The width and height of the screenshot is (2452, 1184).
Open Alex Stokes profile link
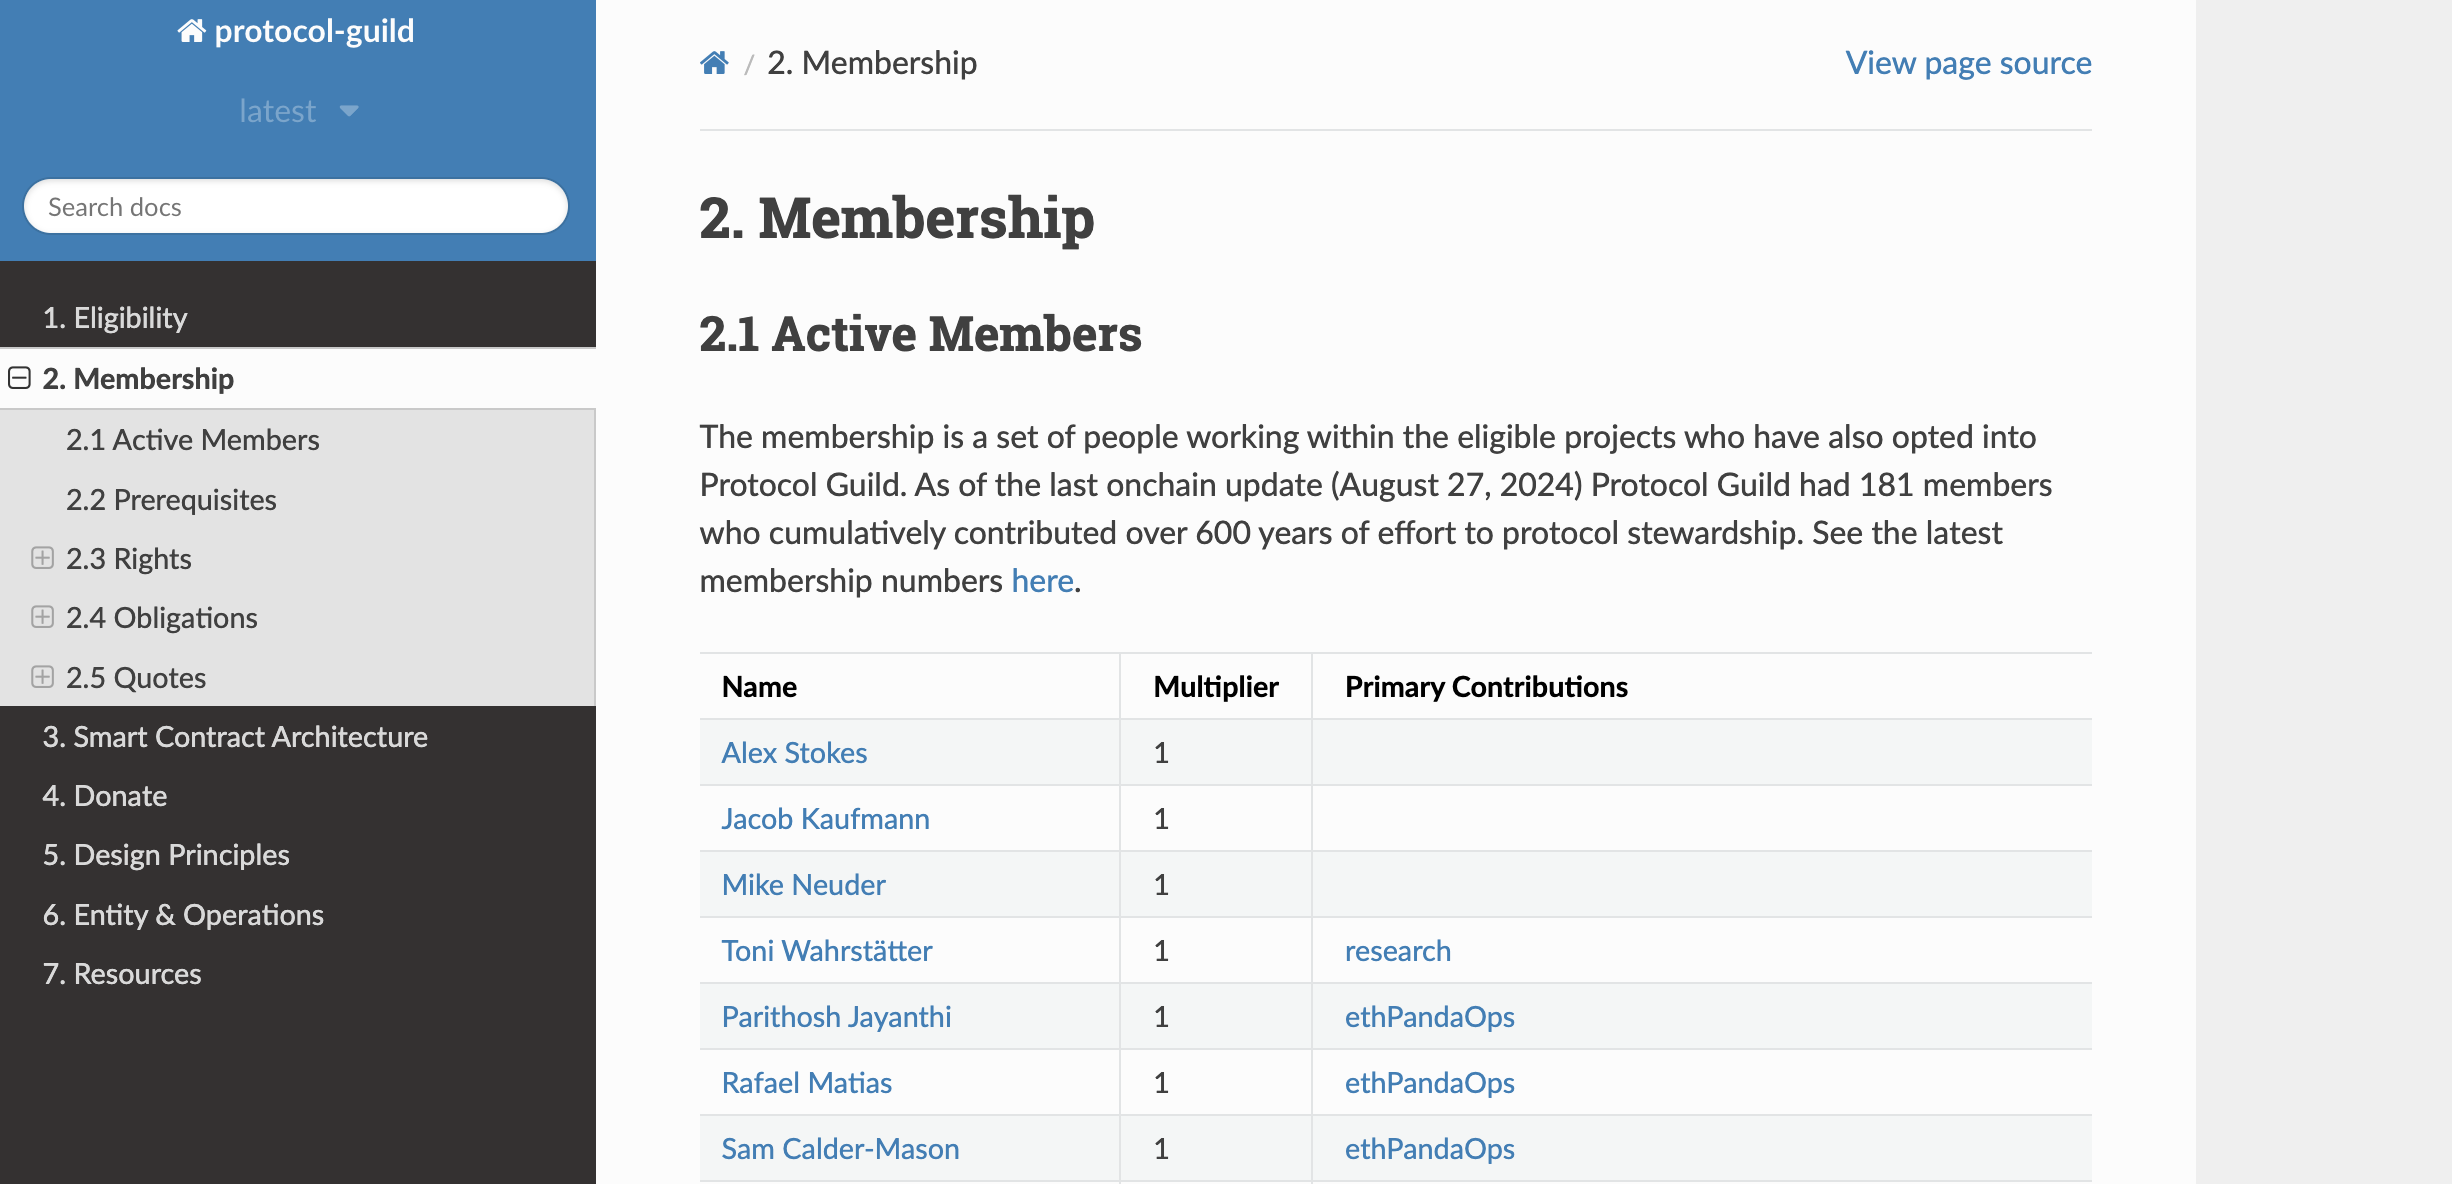(794, 753)
